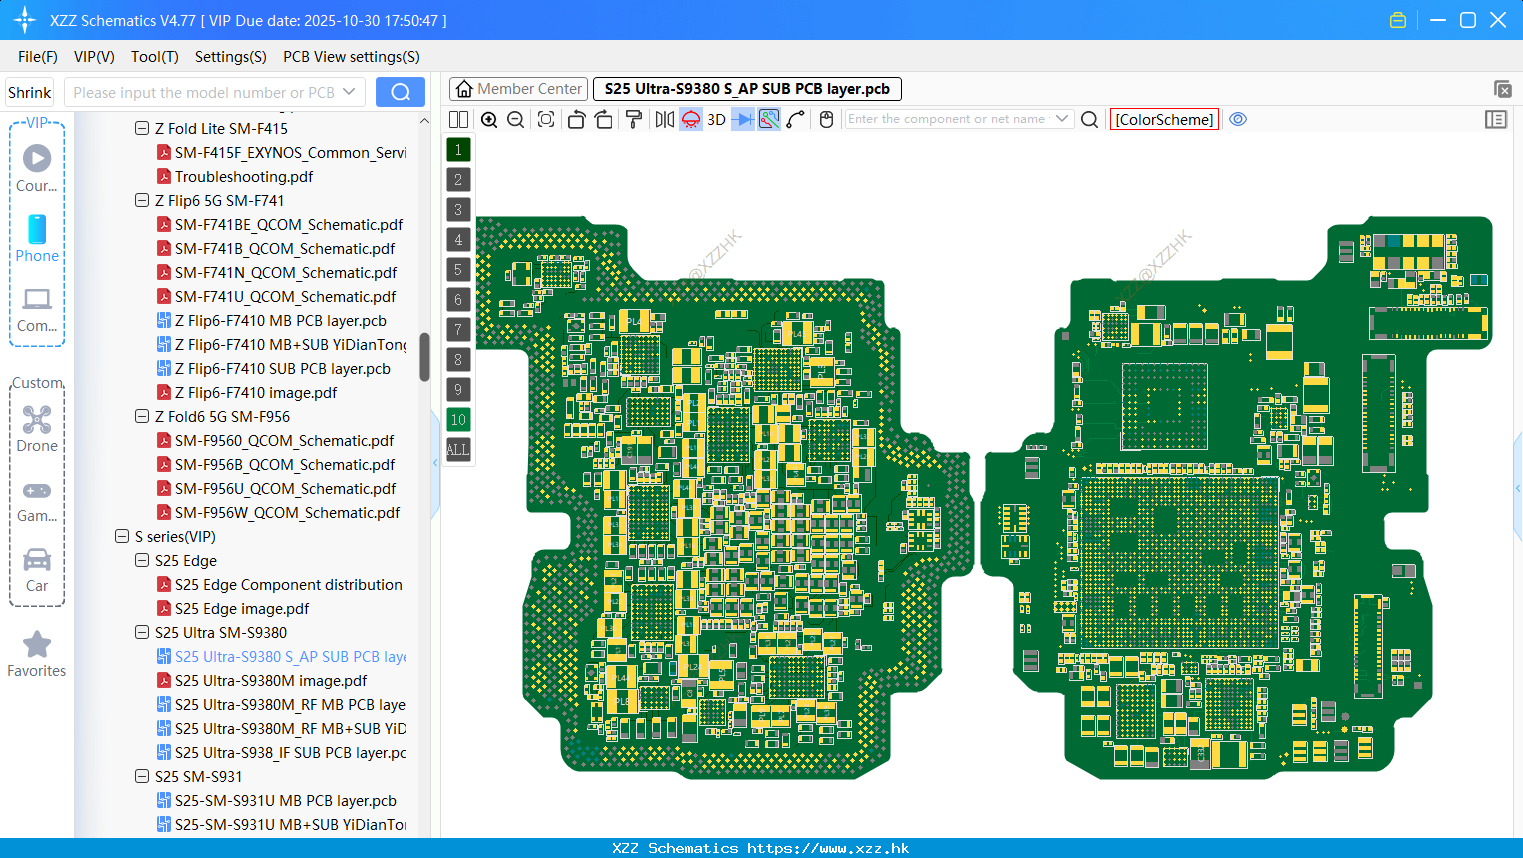This screenshot has height=858, width=1523.
Task: Open the Member Center
Action: tap(517, 88)
